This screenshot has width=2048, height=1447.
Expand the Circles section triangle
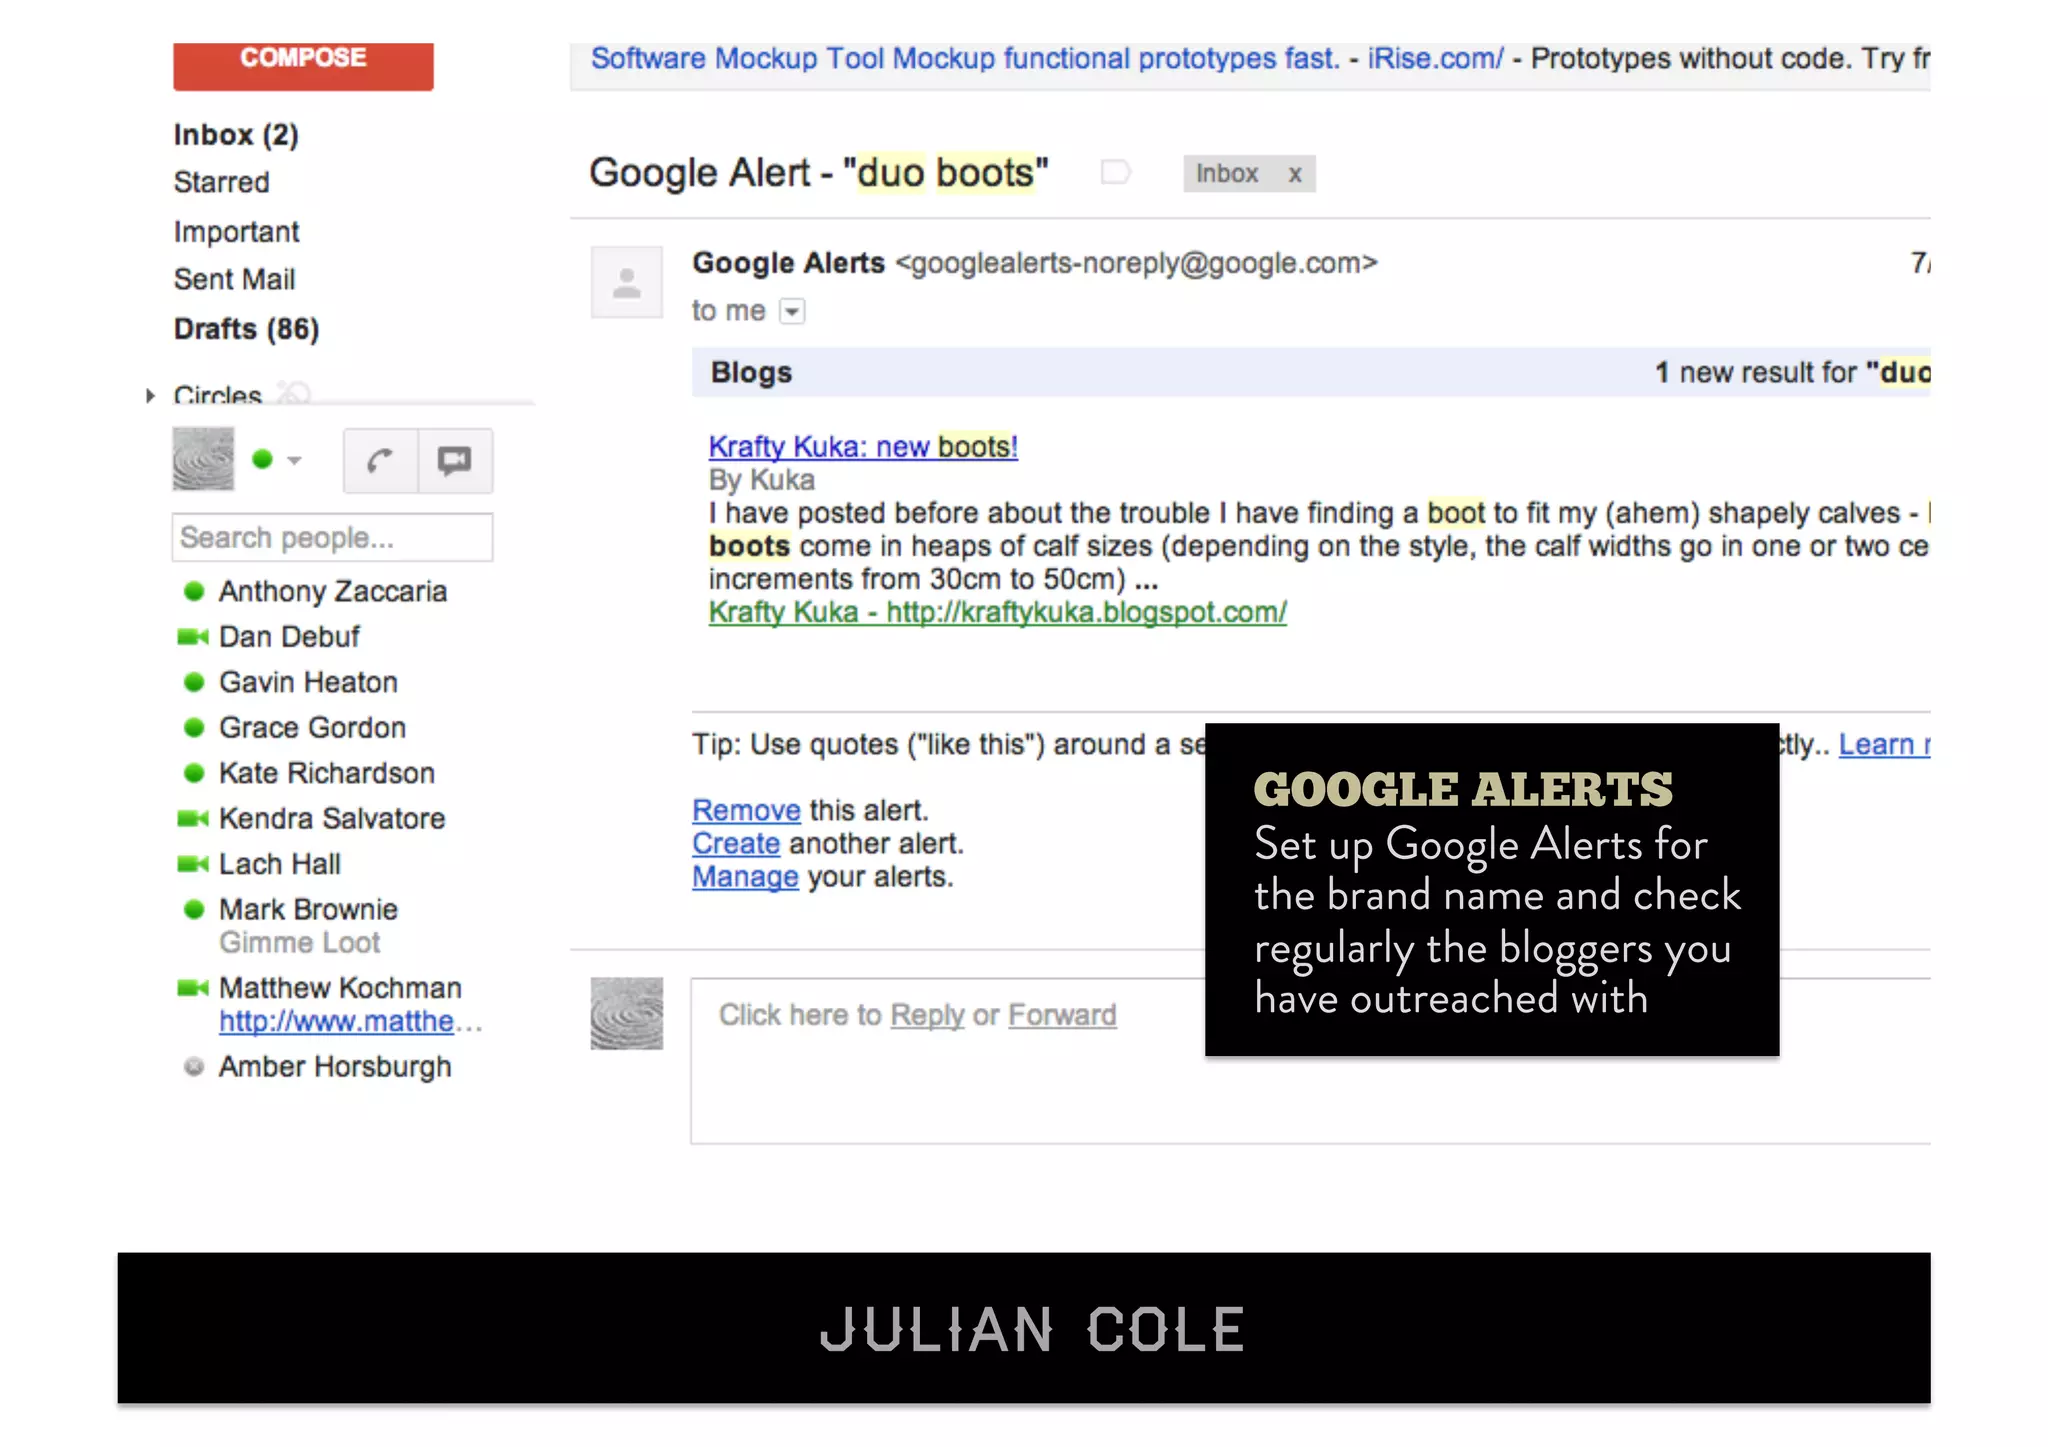[150, 396]
